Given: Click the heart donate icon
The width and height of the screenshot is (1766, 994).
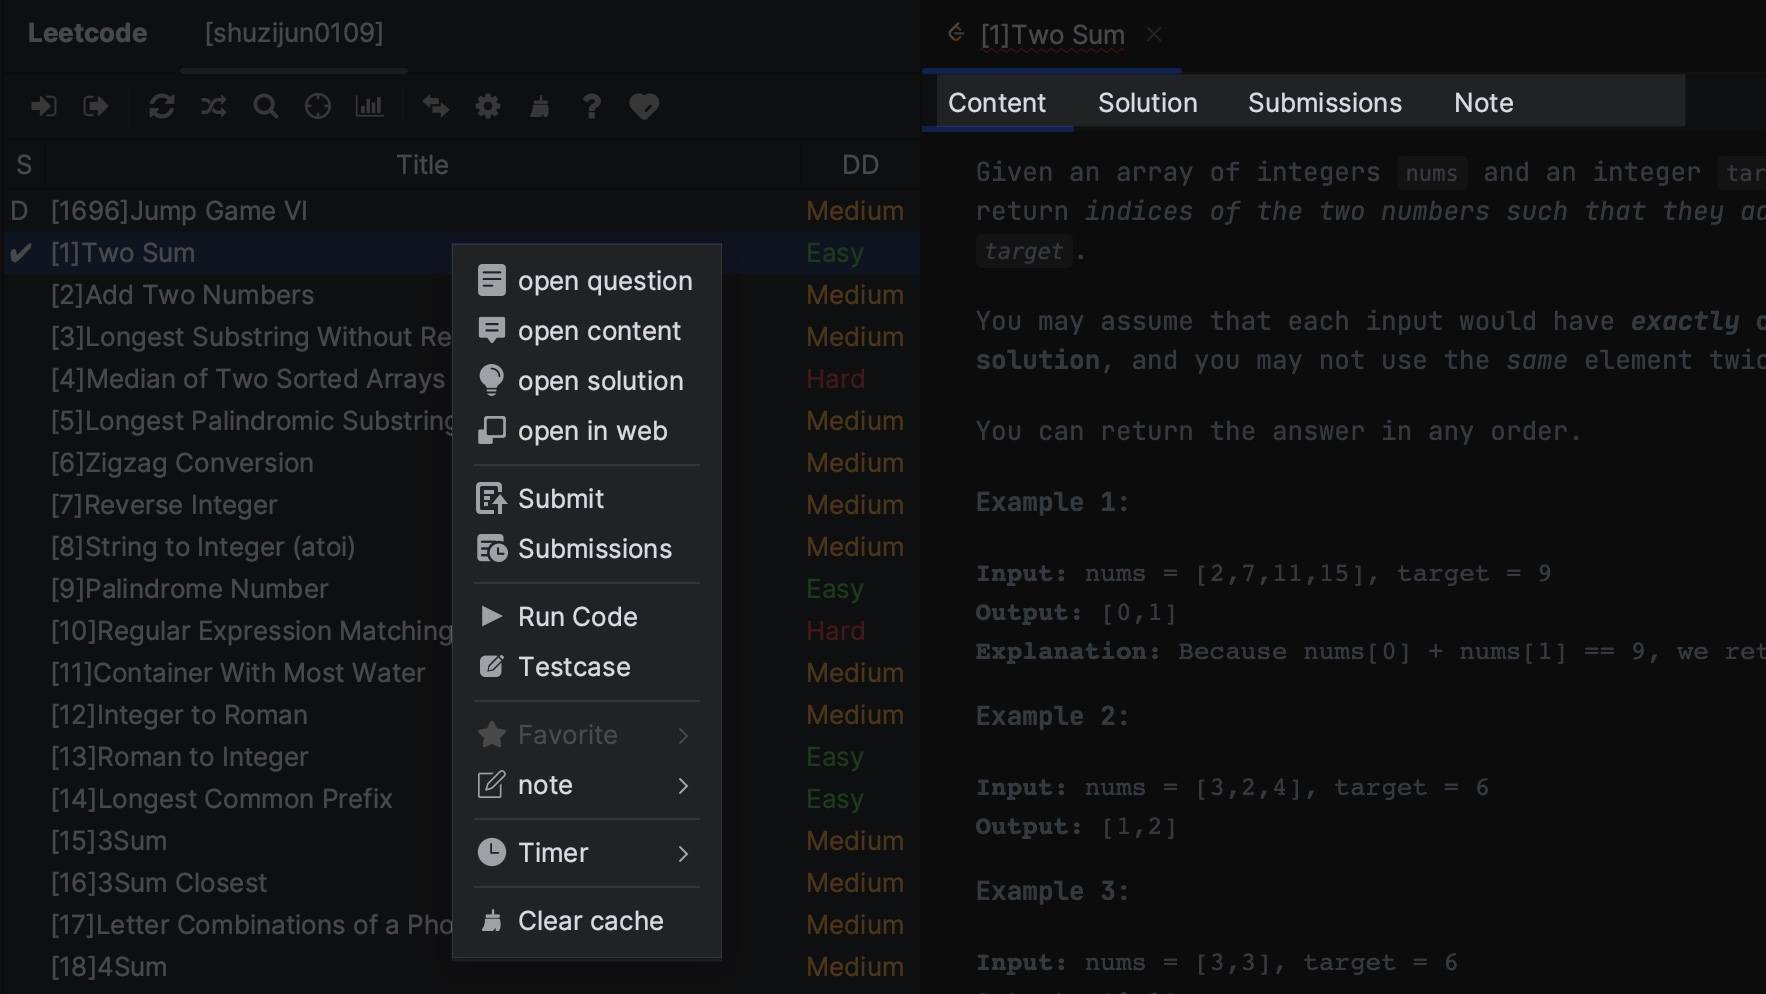Looking at the screenshot, I should point(643,106).
